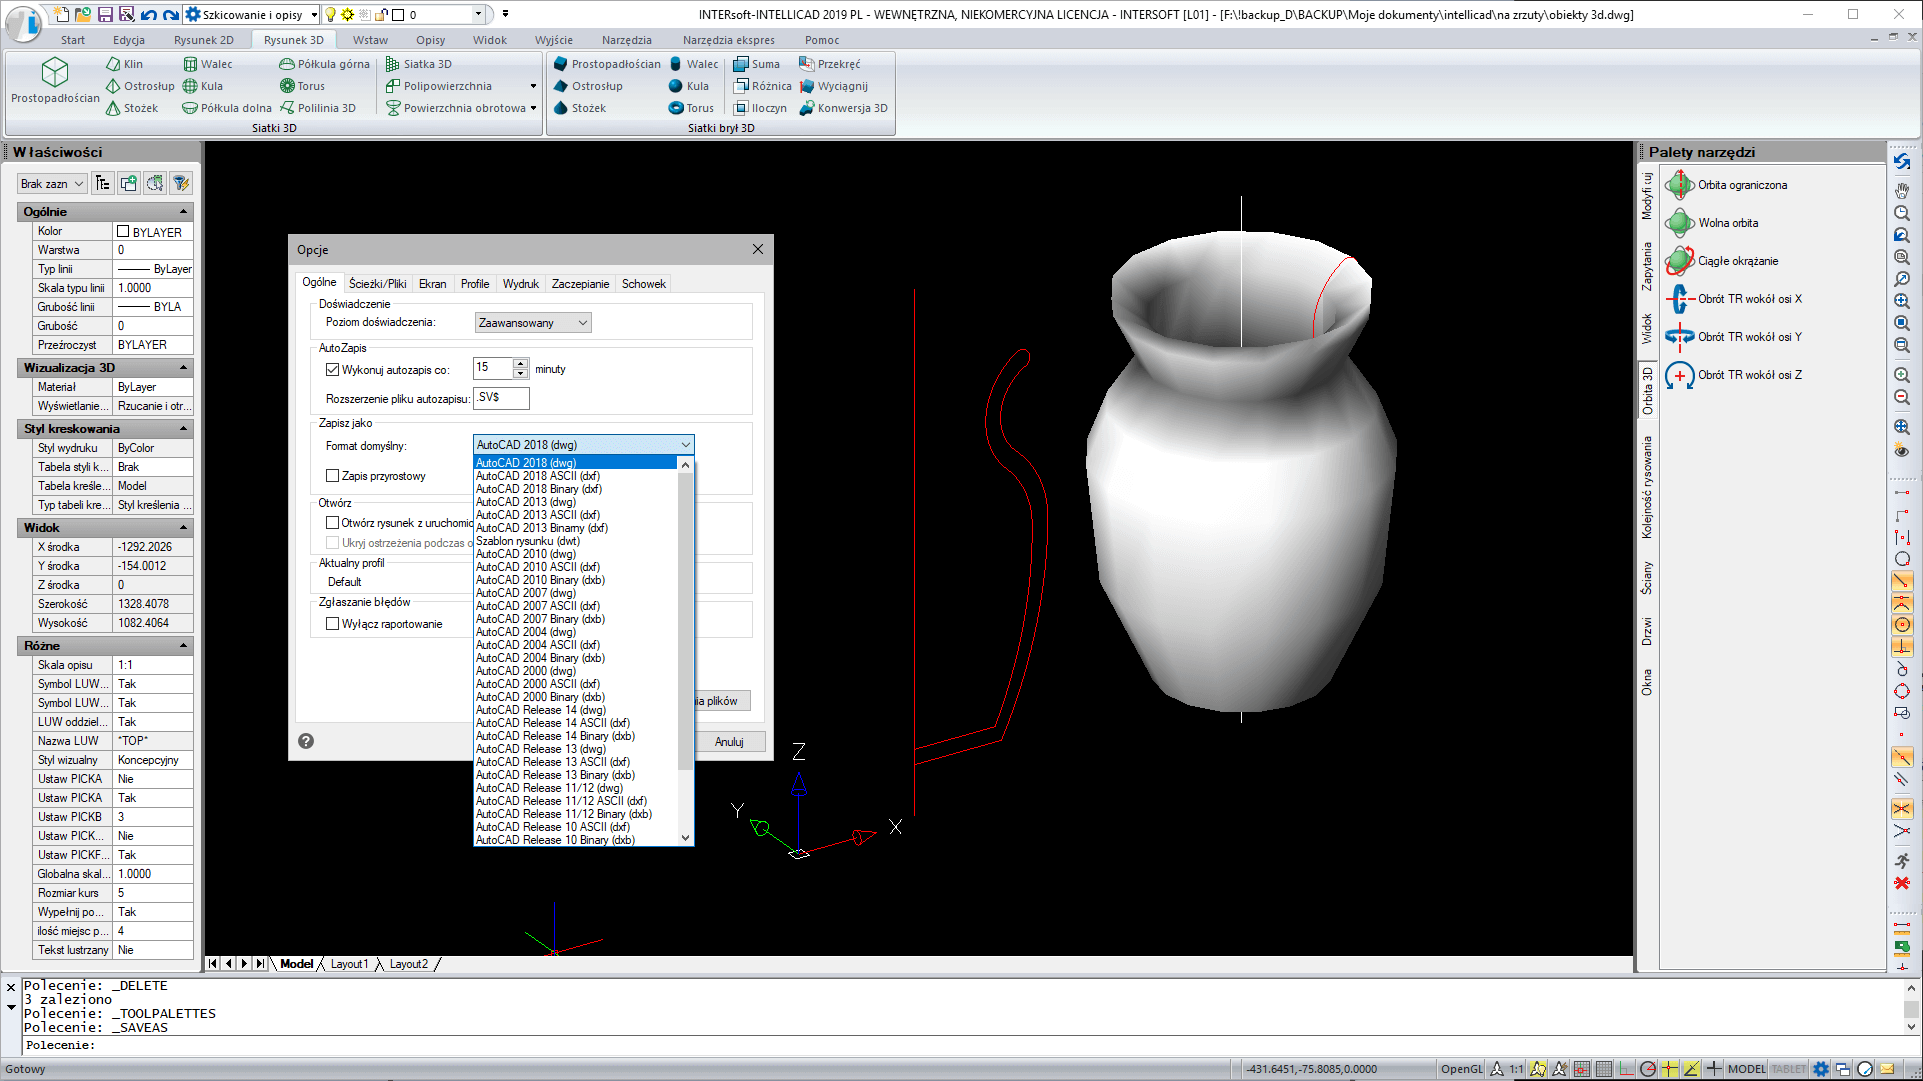Viewport: 1923px width, 1081px height.
Task: Click Obrót TR wokół osi Y
Action: click(x=1734, y=337)
